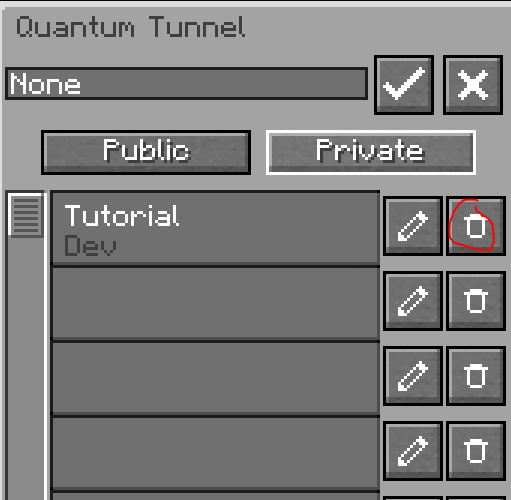This screenshot has height=500, width=511.
Task: Click the list scrollbar handle
Action: (26, 215)
